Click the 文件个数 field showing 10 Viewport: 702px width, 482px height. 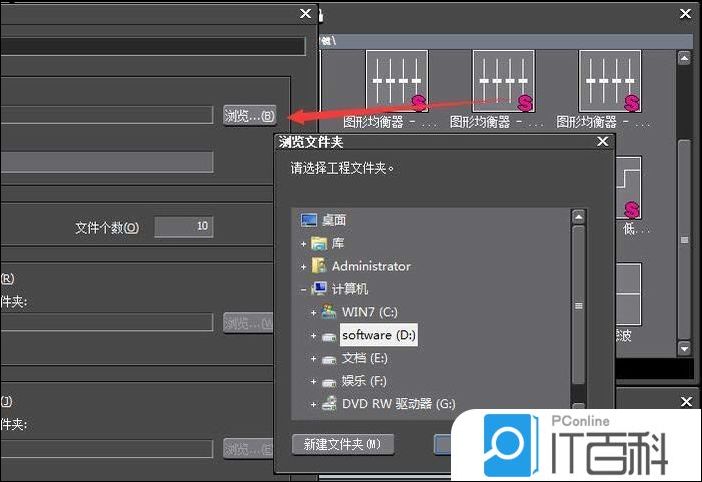184,226
